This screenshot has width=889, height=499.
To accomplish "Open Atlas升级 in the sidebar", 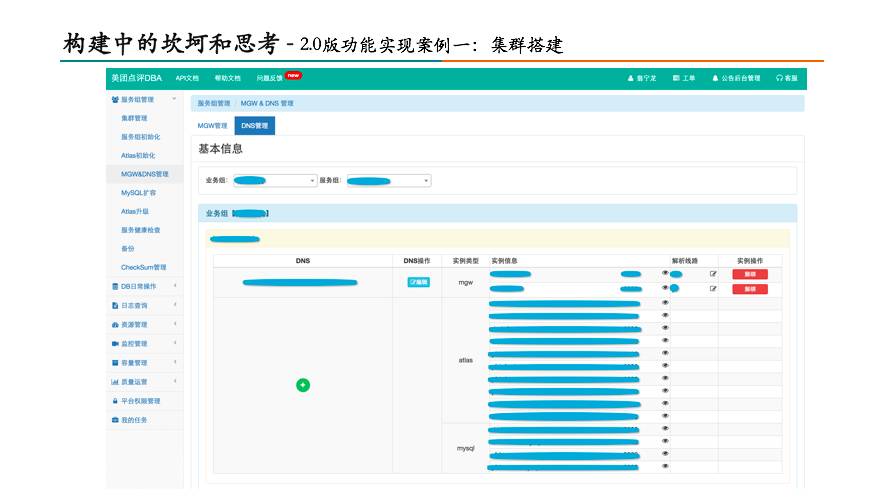I will point(135,212).
